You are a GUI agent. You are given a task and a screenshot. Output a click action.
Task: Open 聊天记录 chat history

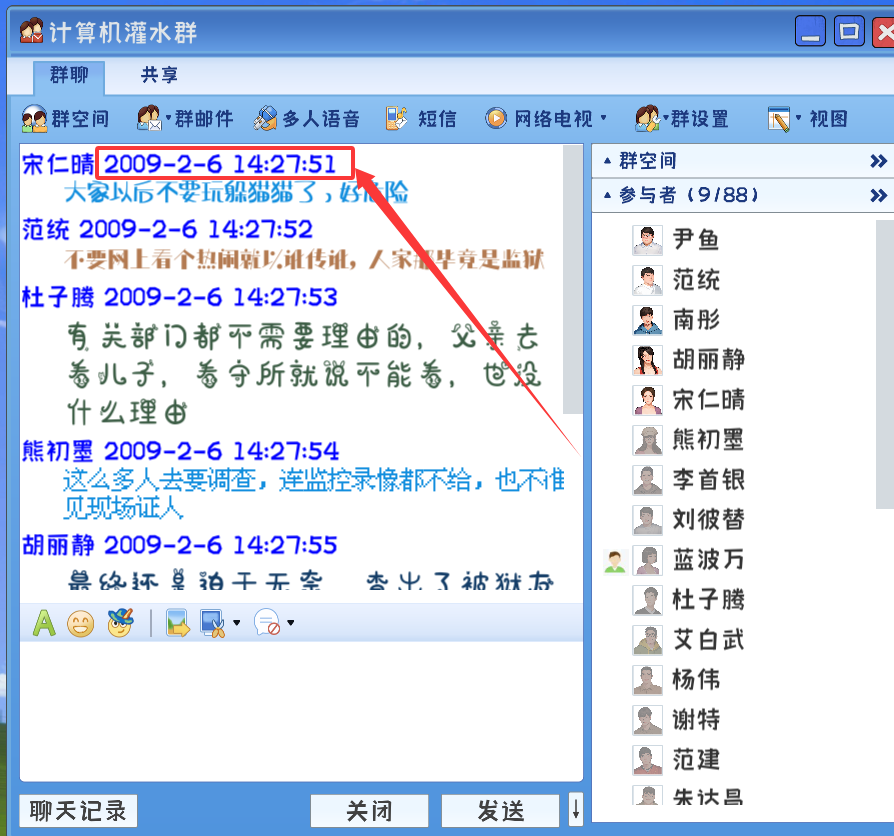pos(78,810)
